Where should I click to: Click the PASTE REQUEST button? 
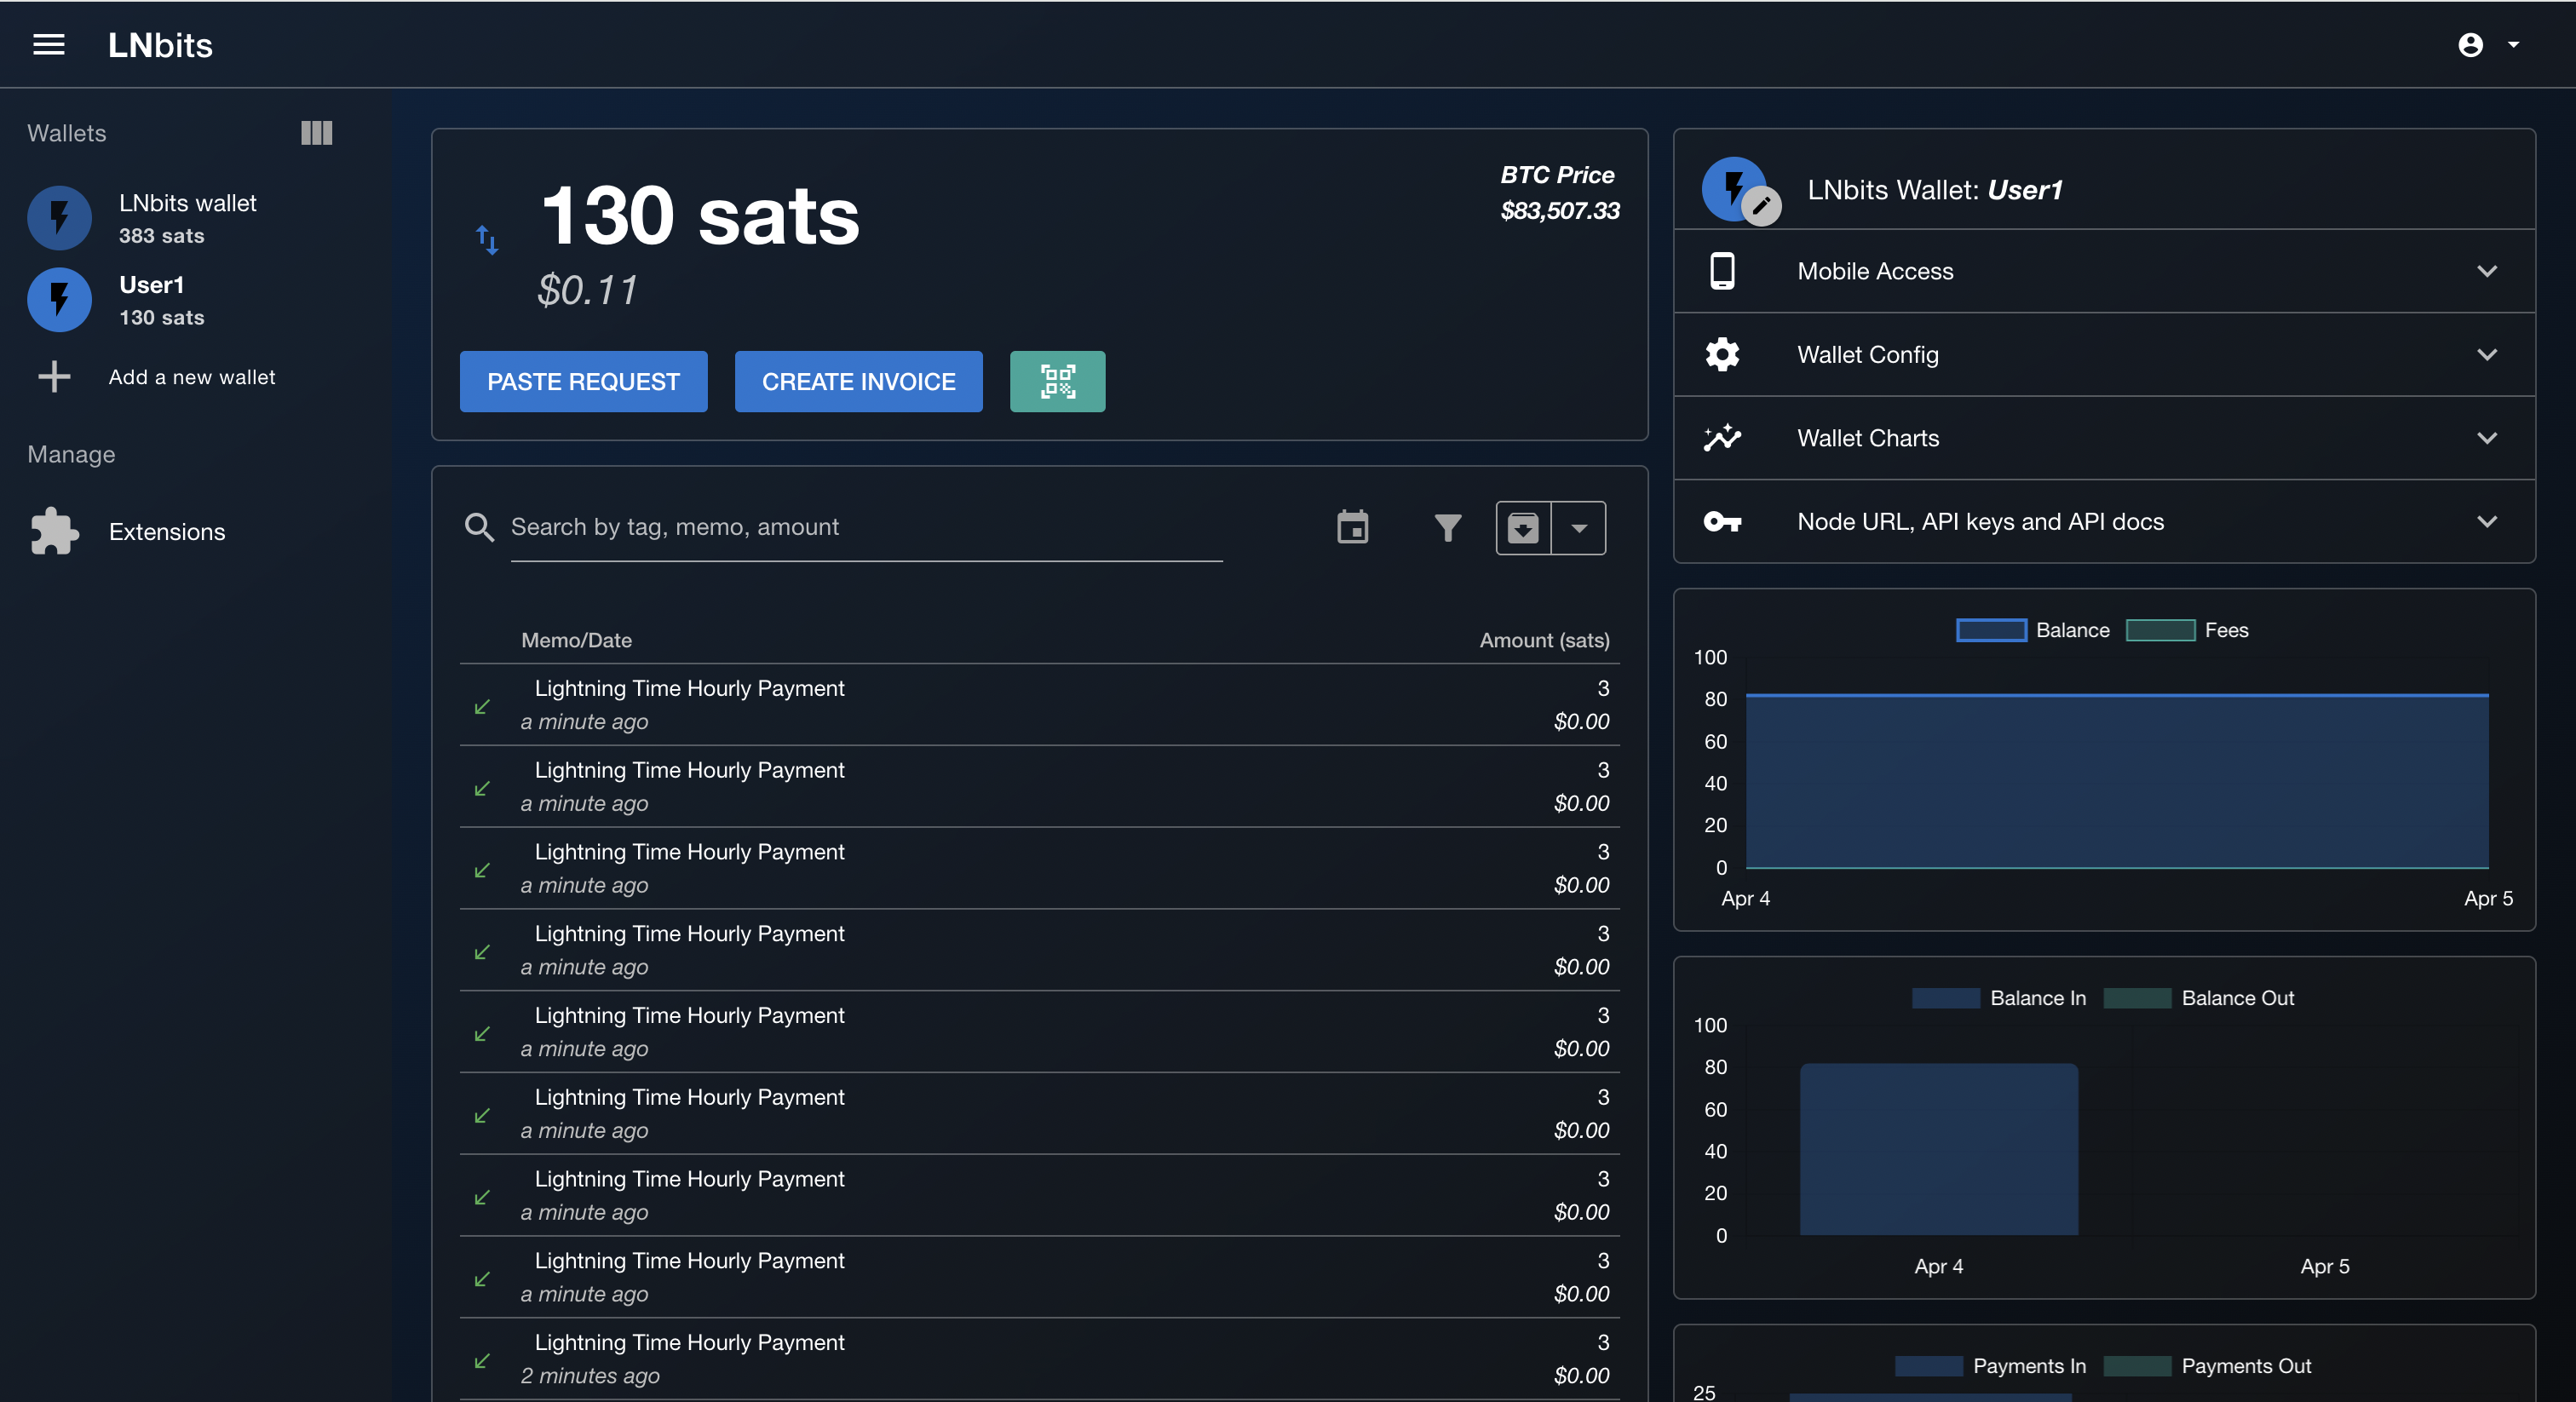tap(583, 381)
